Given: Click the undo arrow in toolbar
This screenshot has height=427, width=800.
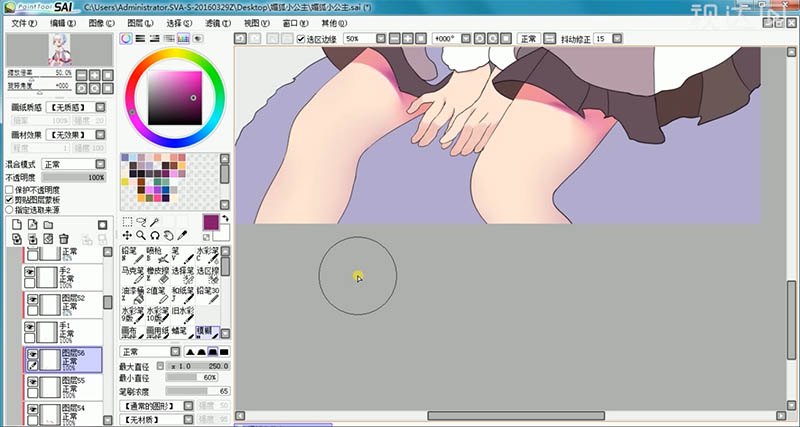Looking at the screenshot, I should (240, 39).
